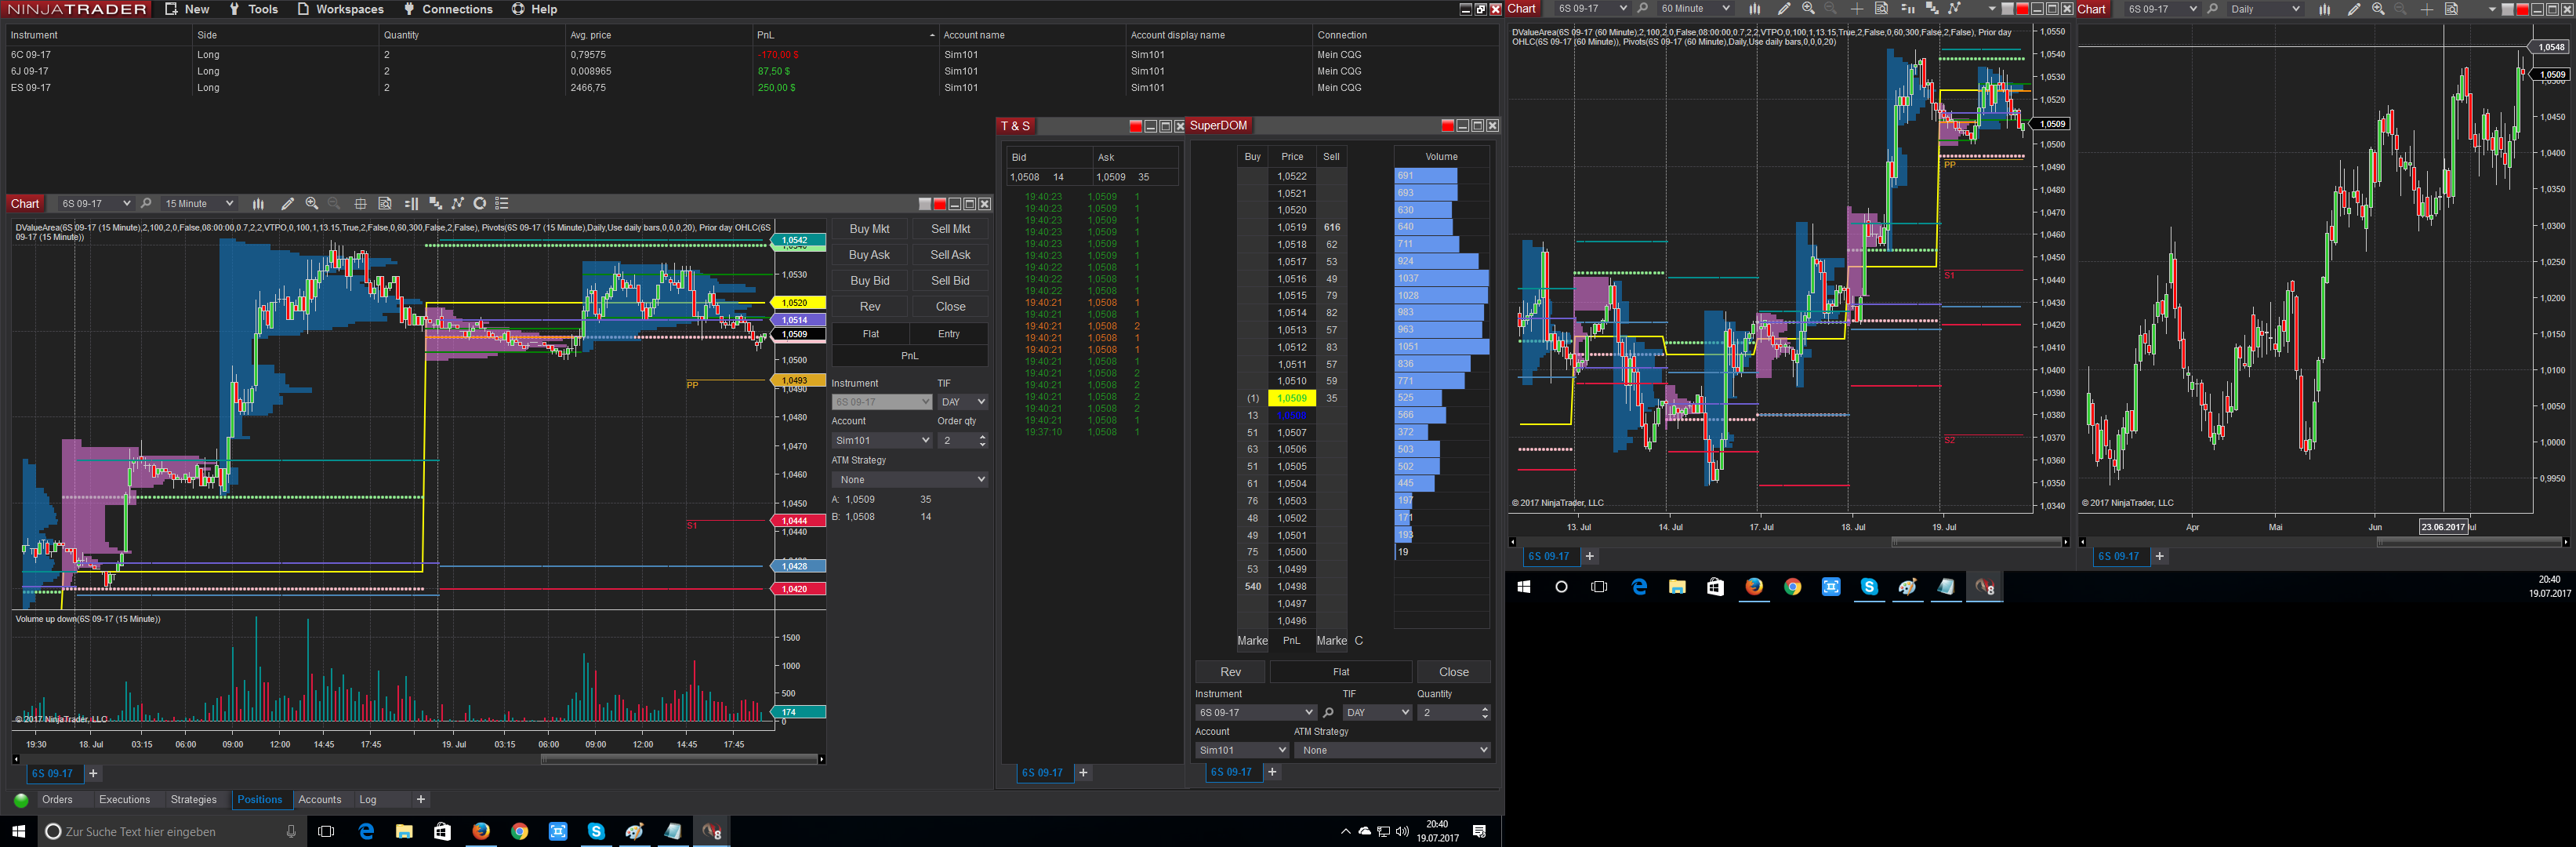The width and height of the screenshot is (2576, 847).
Task: Click red link square in T & S window
Action: (1135, 126)
